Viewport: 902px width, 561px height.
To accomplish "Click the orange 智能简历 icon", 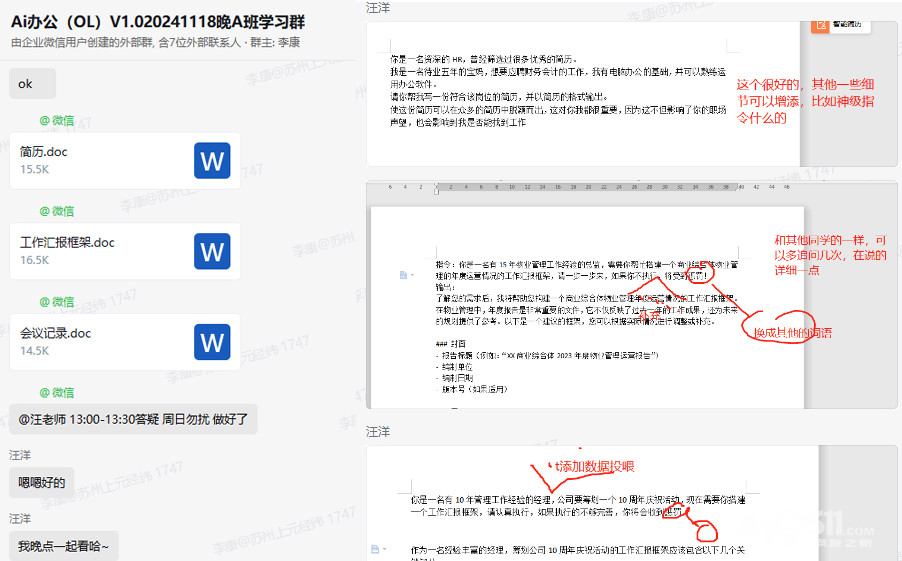I will 821,23.
